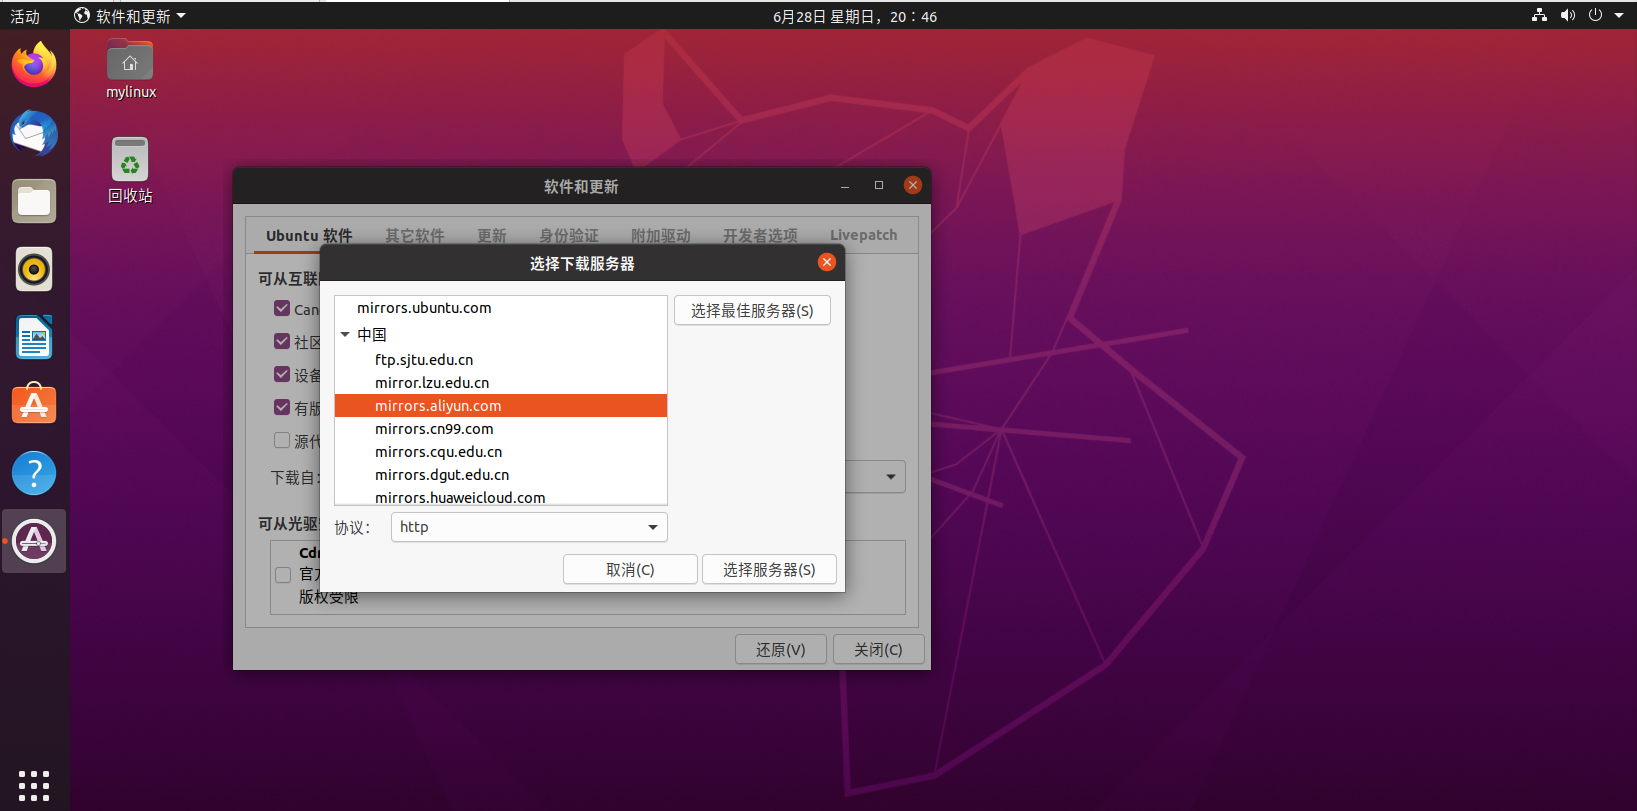Switch to the 附加驱动 tab
The height and width of the screenshot is (811, 1637).
660,236
